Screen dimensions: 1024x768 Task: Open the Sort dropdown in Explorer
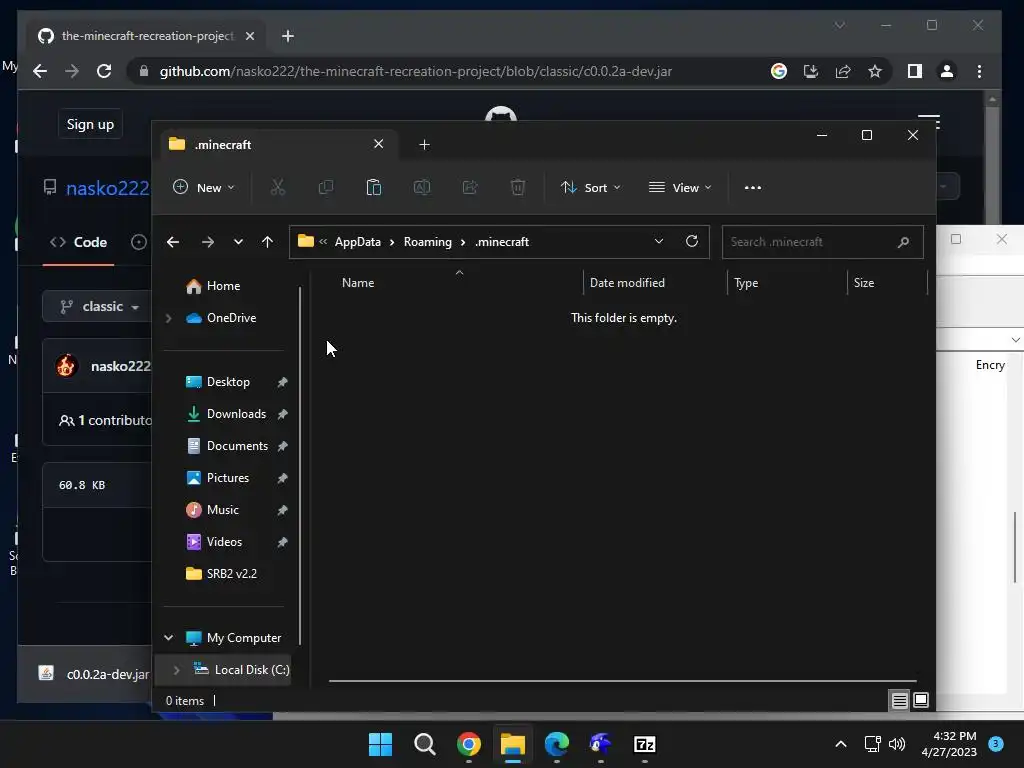pyautogui.click(x=590, y=187)
